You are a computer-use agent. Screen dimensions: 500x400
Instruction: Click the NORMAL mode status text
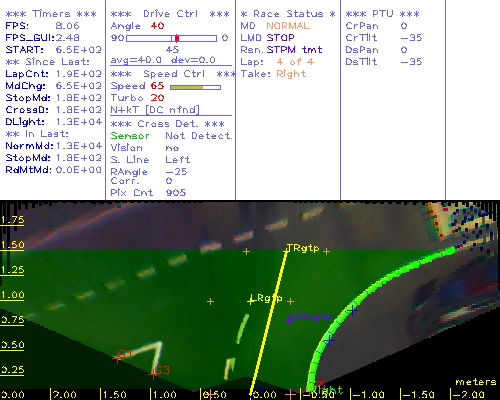tap(288, 26)
